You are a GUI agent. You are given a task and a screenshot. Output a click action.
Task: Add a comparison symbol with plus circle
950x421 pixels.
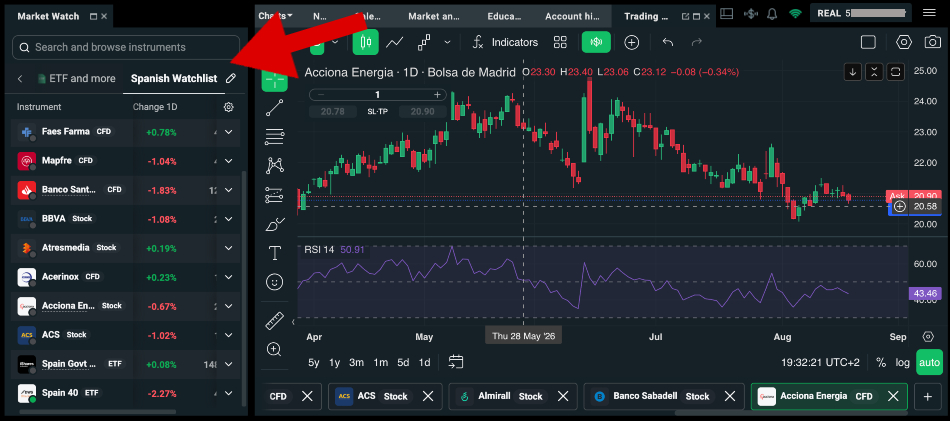pyautogui.click(x=632, y=42)
